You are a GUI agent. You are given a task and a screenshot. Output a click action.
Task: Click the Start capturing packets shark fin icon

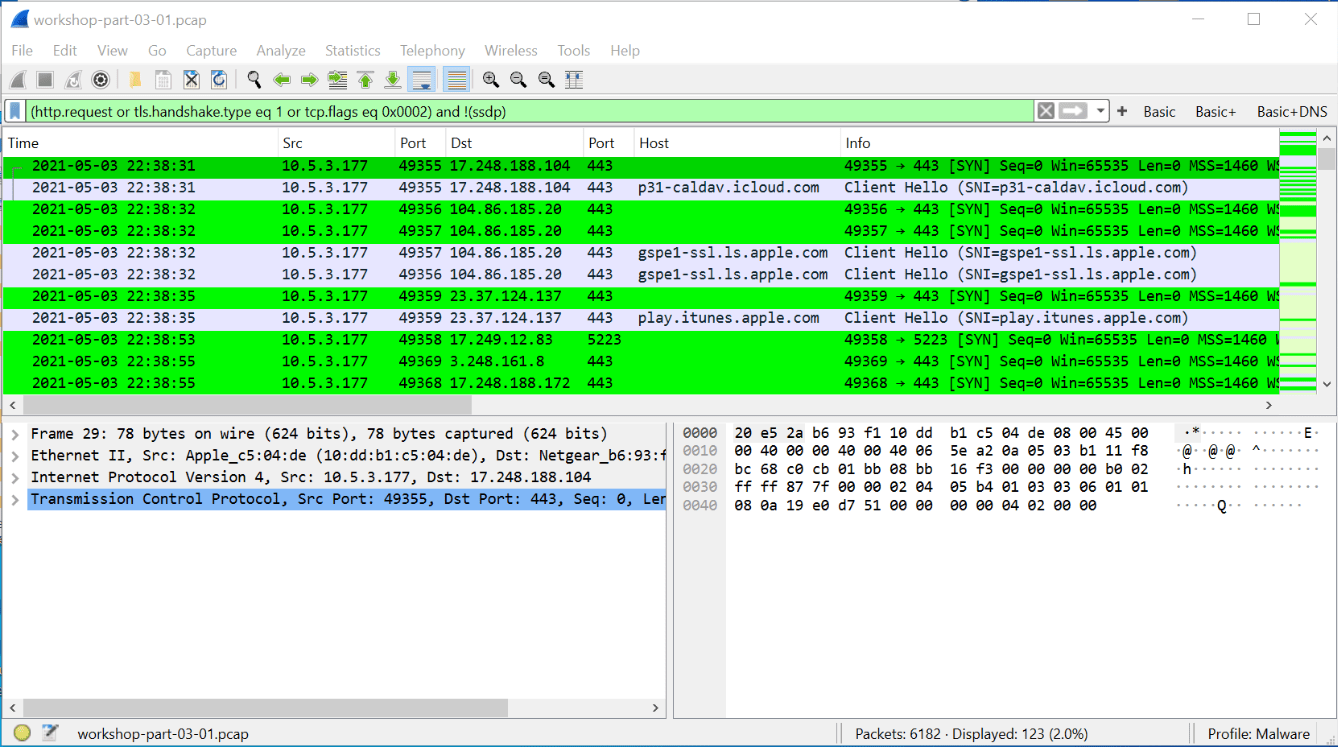point(18,80)
